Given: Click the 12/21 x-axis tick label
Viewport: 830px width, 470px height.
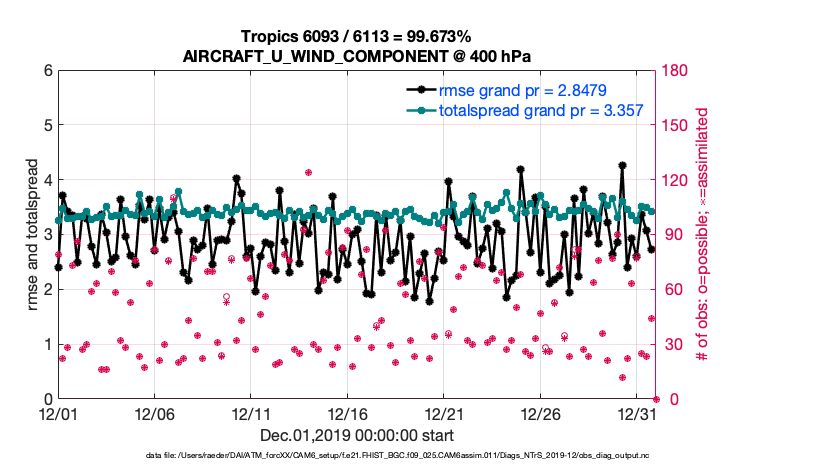Looking at the screenshot, I should pos(444,413).
